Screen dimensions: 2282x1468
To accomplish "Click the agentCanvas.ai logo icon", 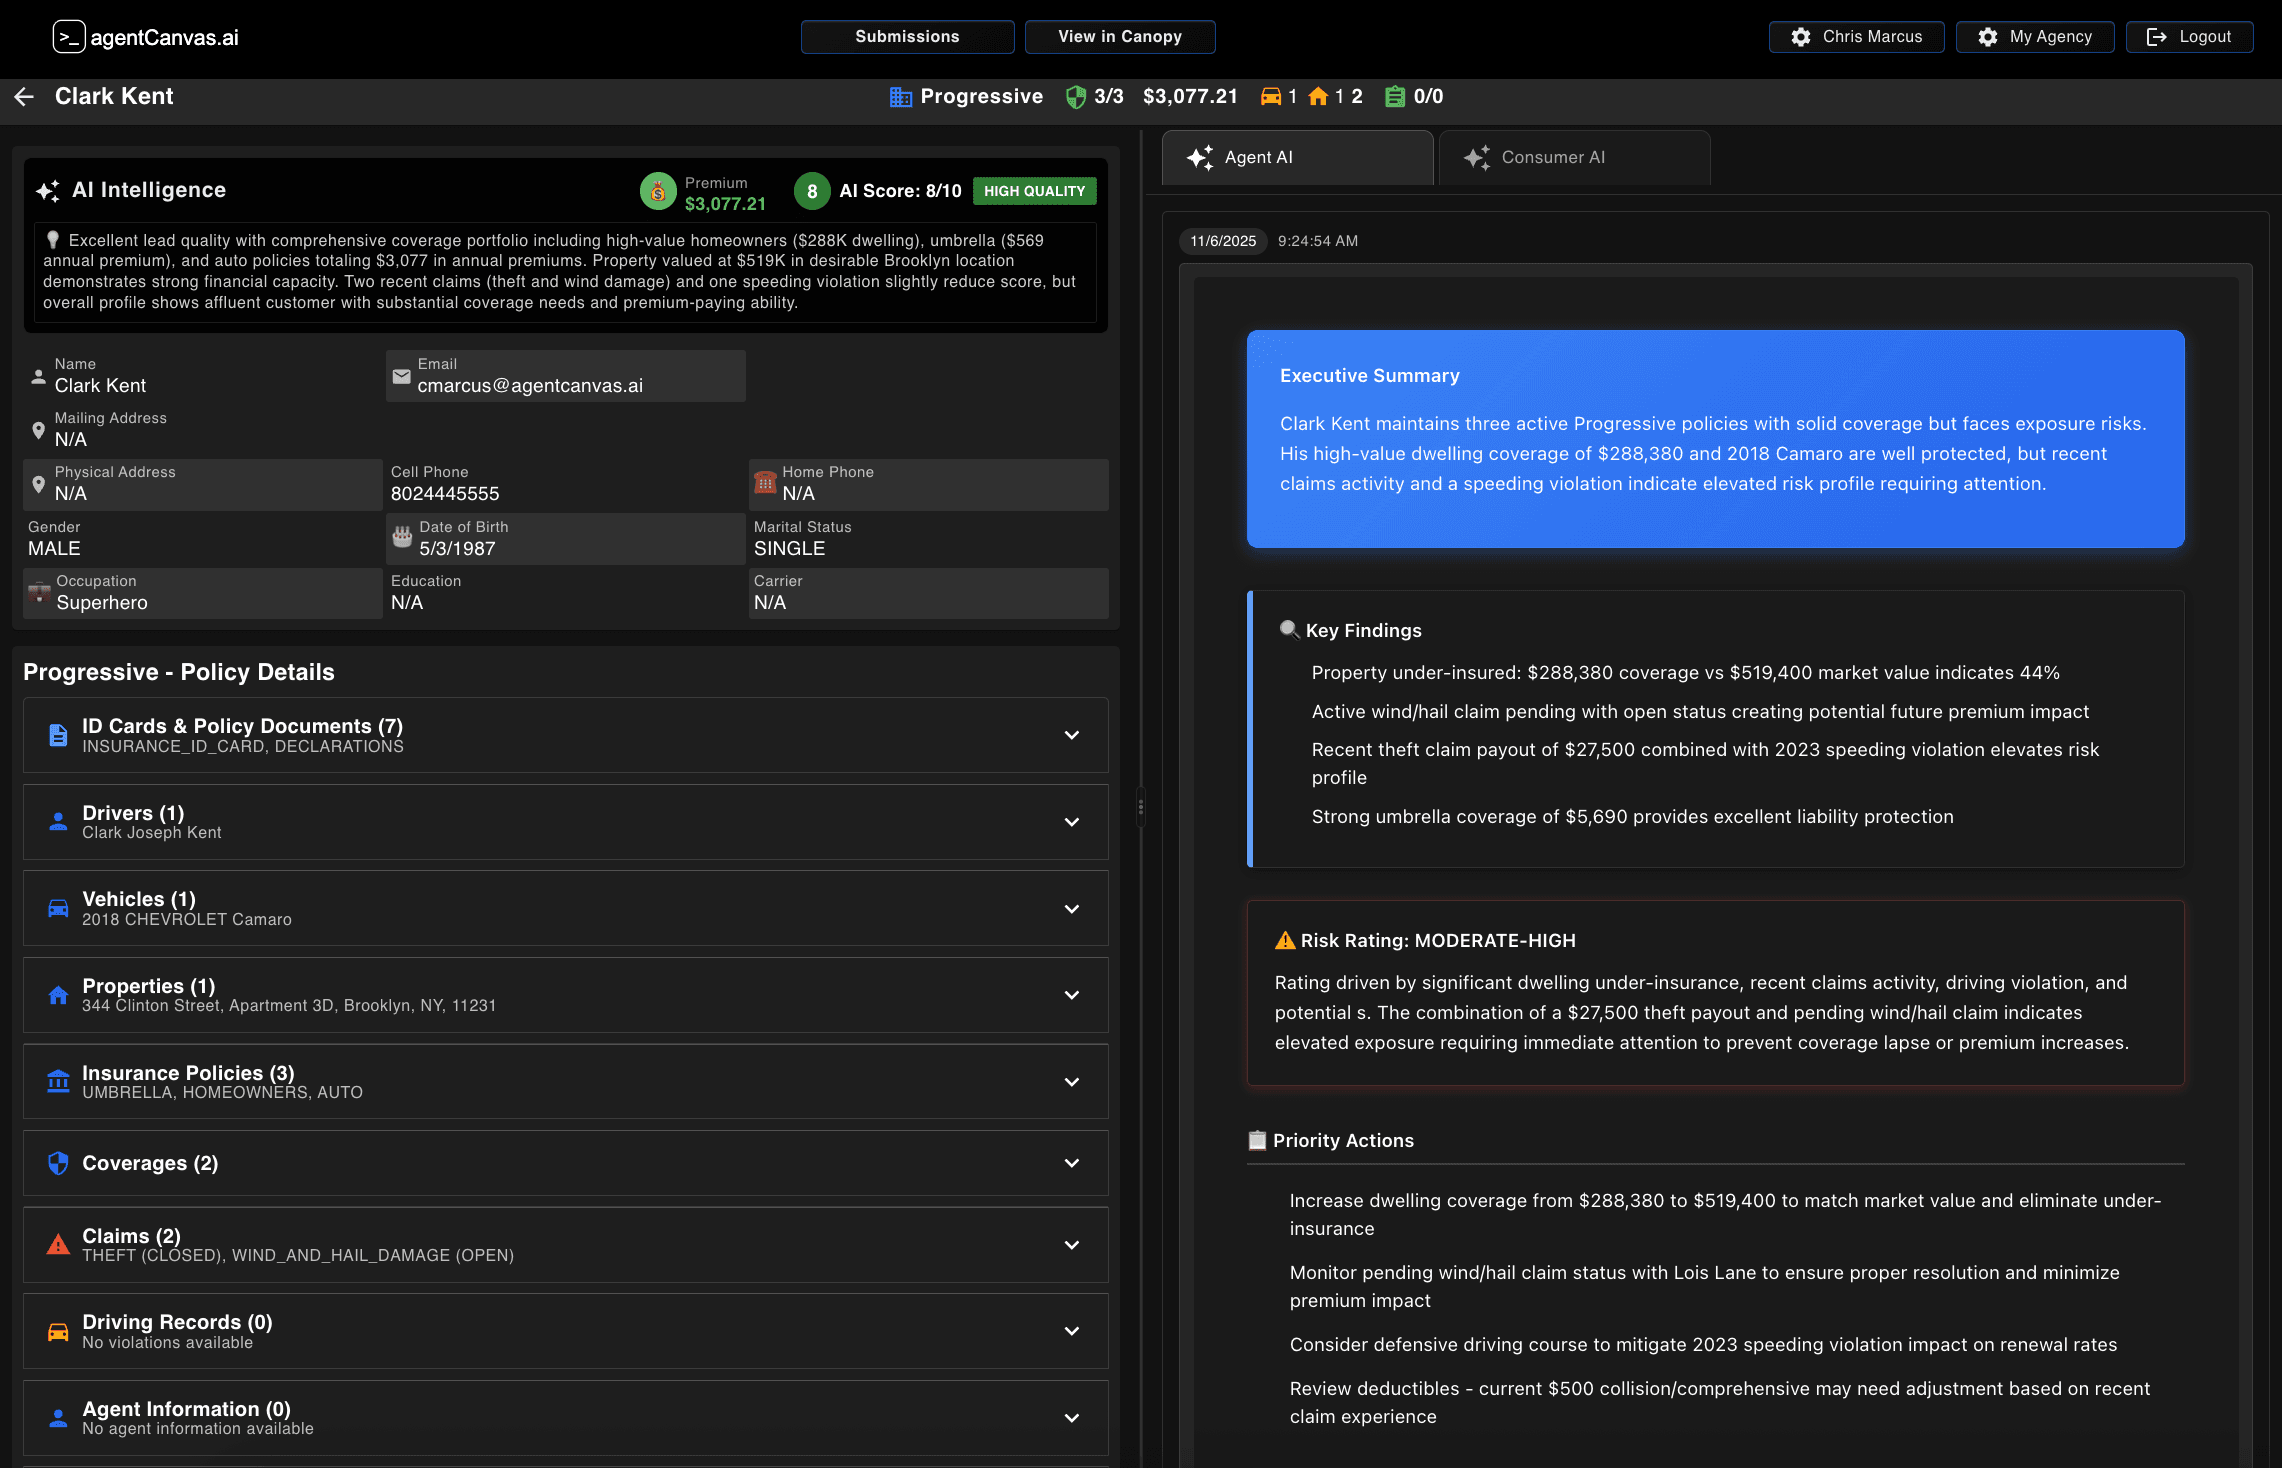I will click(69, 37).
